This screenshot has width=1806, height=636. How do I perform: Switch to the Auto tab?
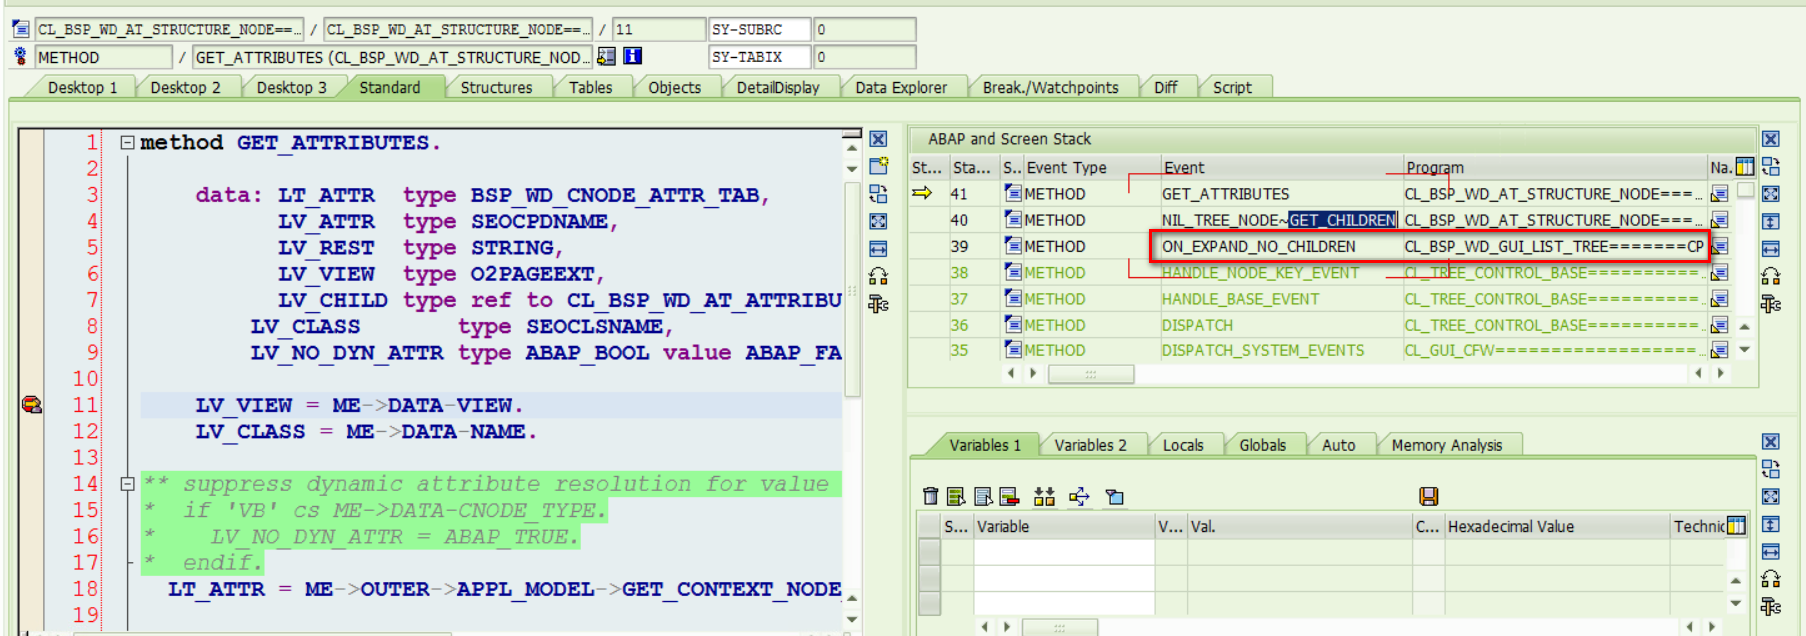point(1338,445)
